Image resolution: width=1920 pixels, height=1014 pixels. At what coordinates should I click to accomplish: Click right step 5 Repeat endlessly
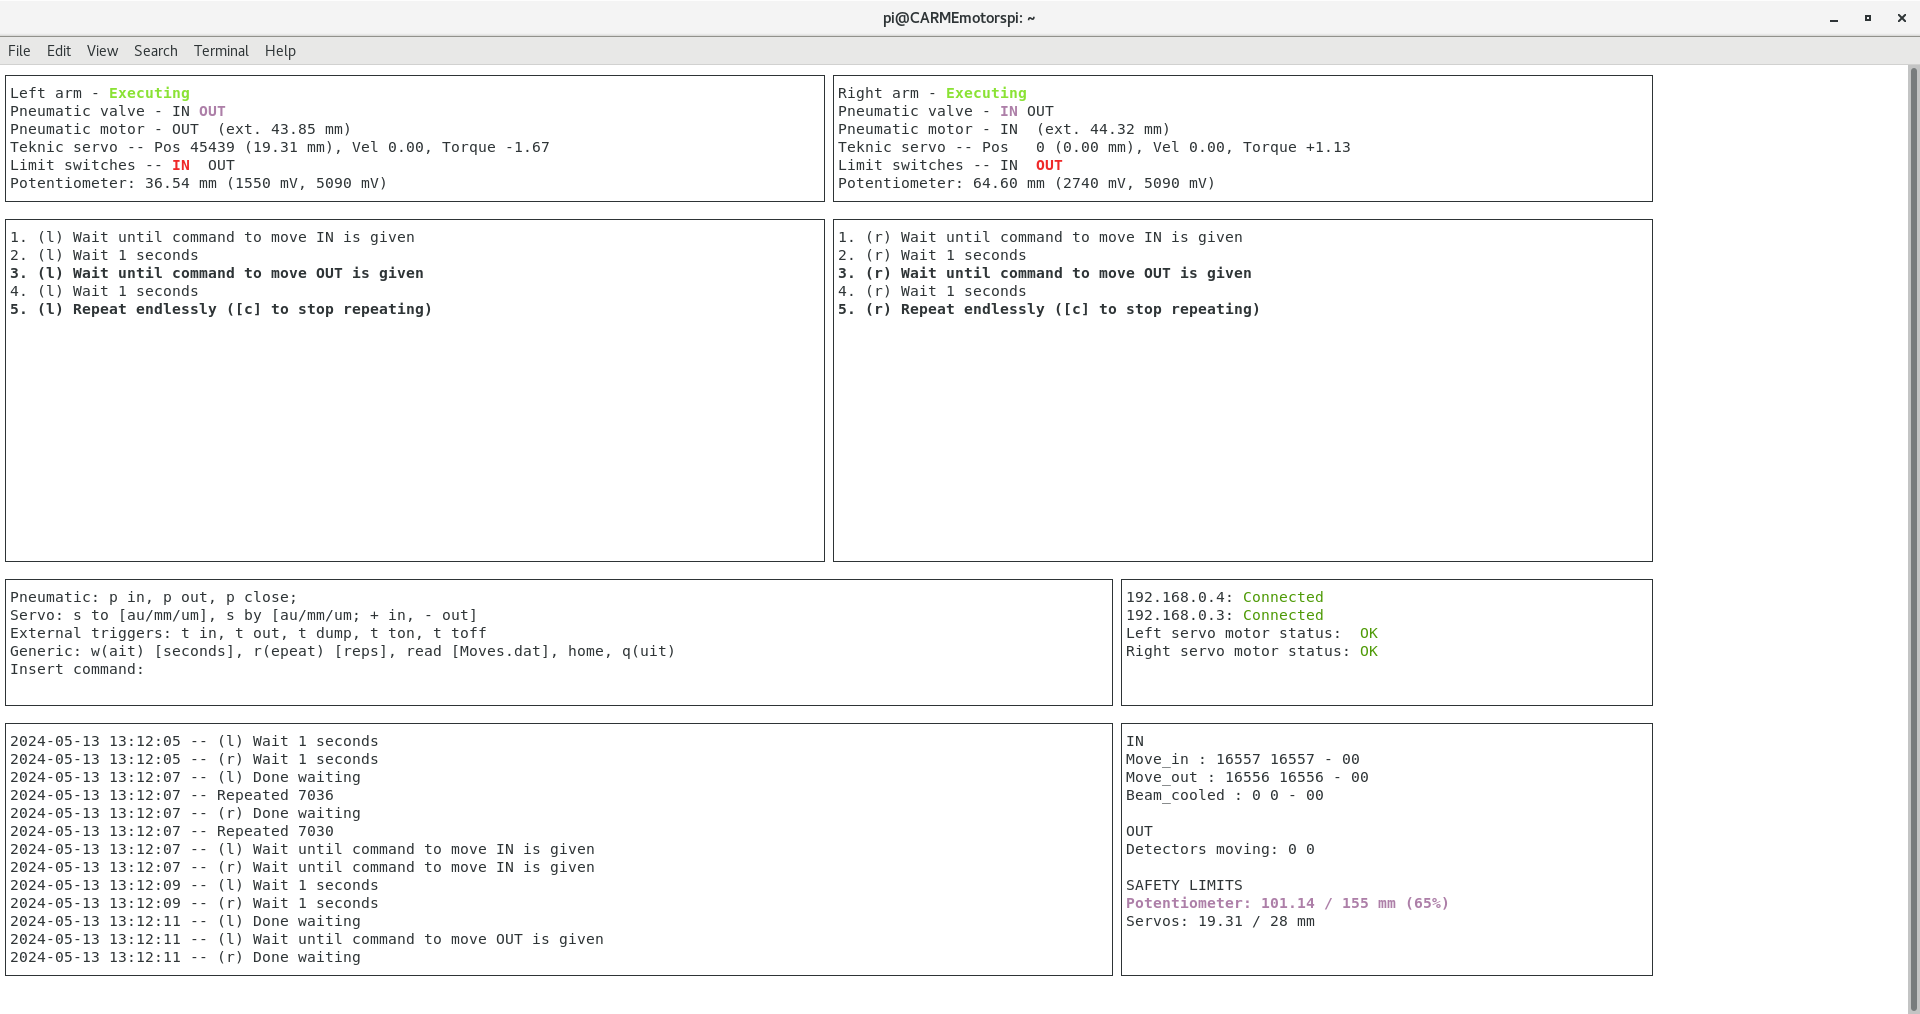tap(1049, 309)
